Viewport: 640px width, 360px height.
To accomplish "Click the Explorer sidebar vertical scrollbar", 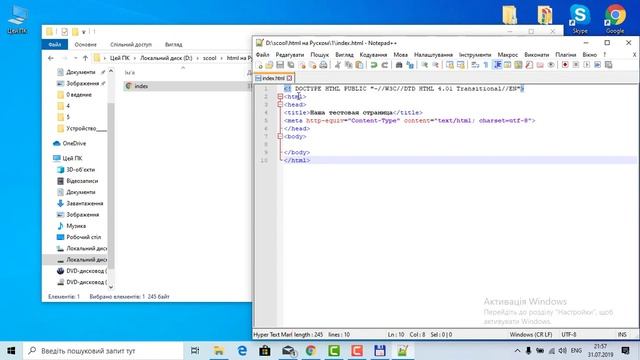I will pos(111,179).
